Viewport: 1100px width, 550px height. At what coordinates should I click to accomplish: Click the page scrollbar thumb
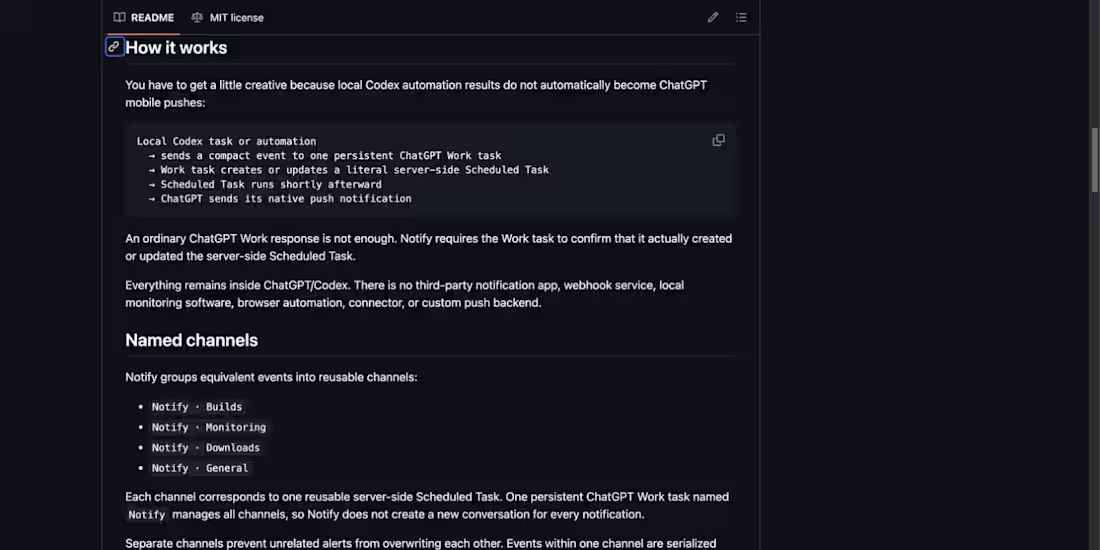click(1094, 160)
